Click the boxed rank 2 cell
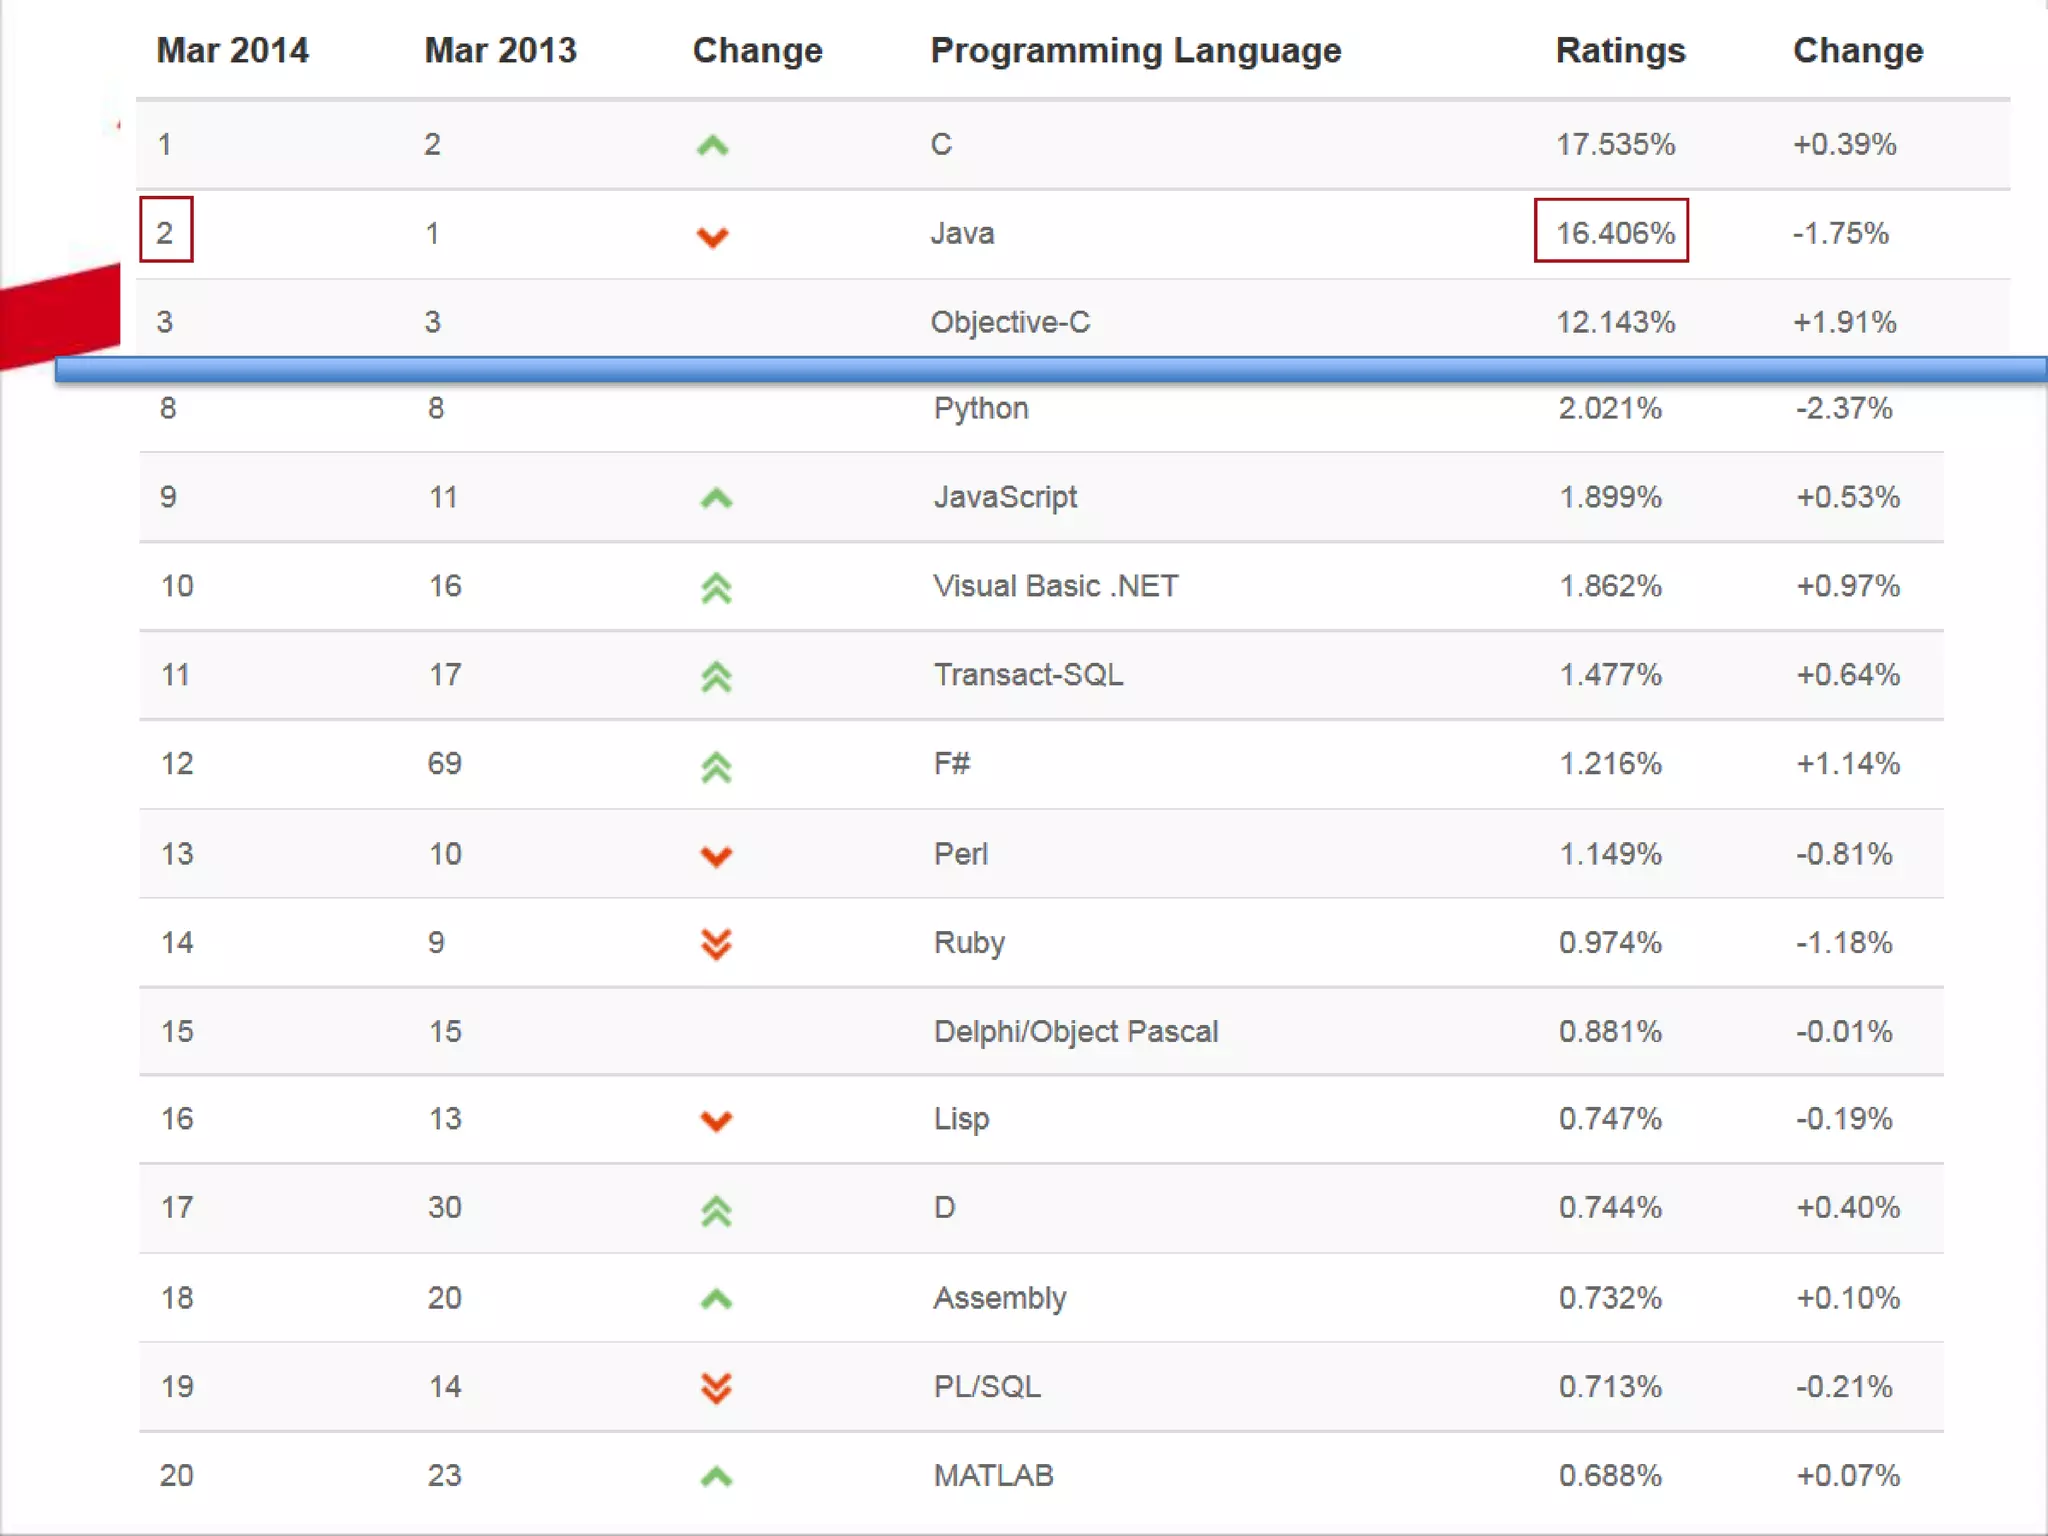2048x1536 pixels. 166,232
